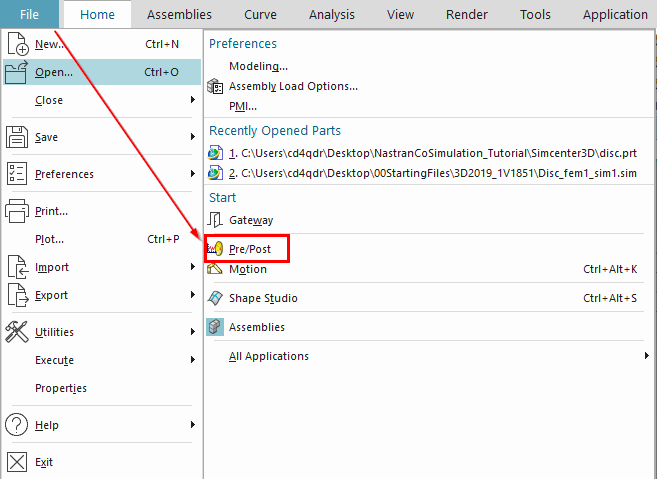Click the Save disk icon
Viewport: 657px width, 479px height.
[x=17, y=137]
